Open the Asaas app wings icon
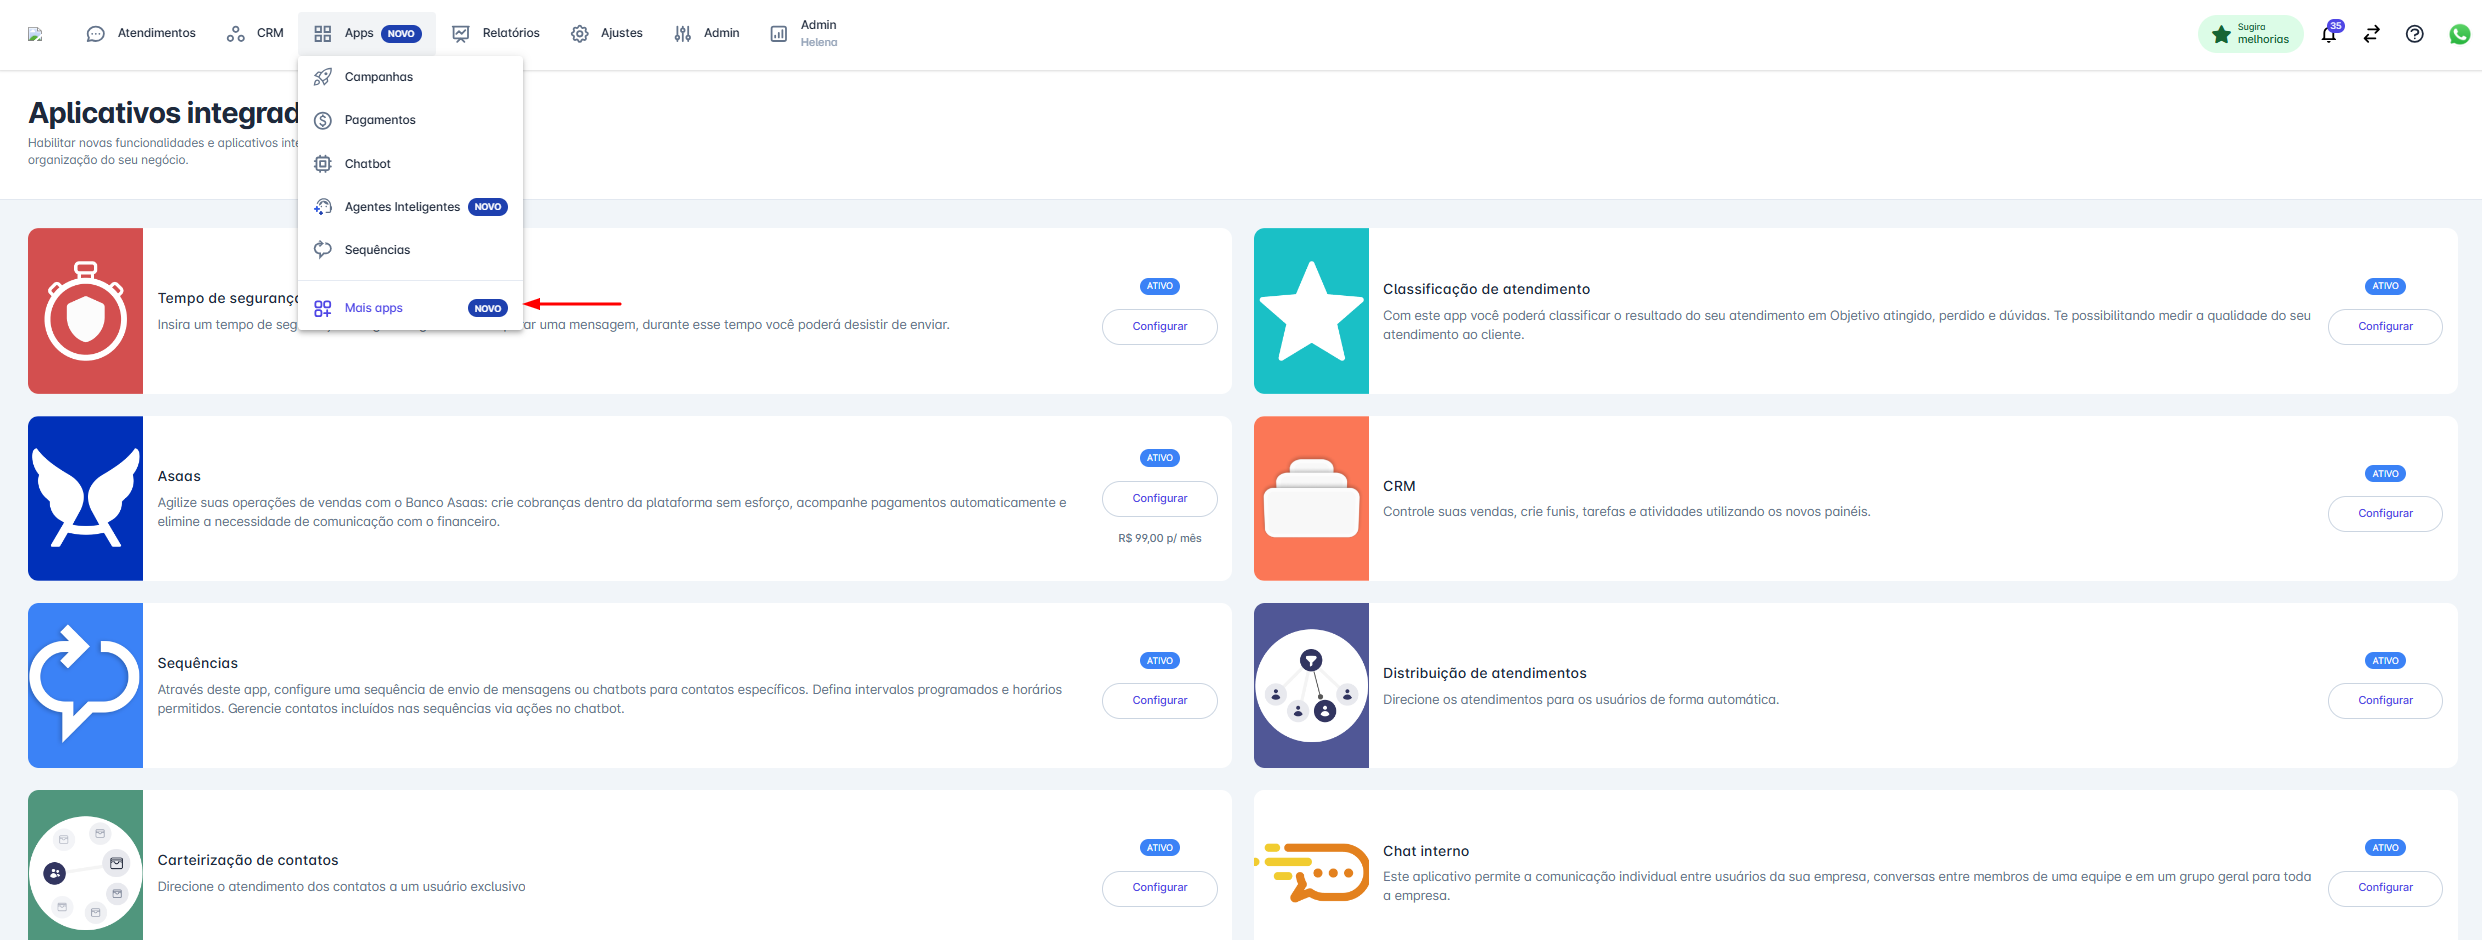 pos(85,498)
